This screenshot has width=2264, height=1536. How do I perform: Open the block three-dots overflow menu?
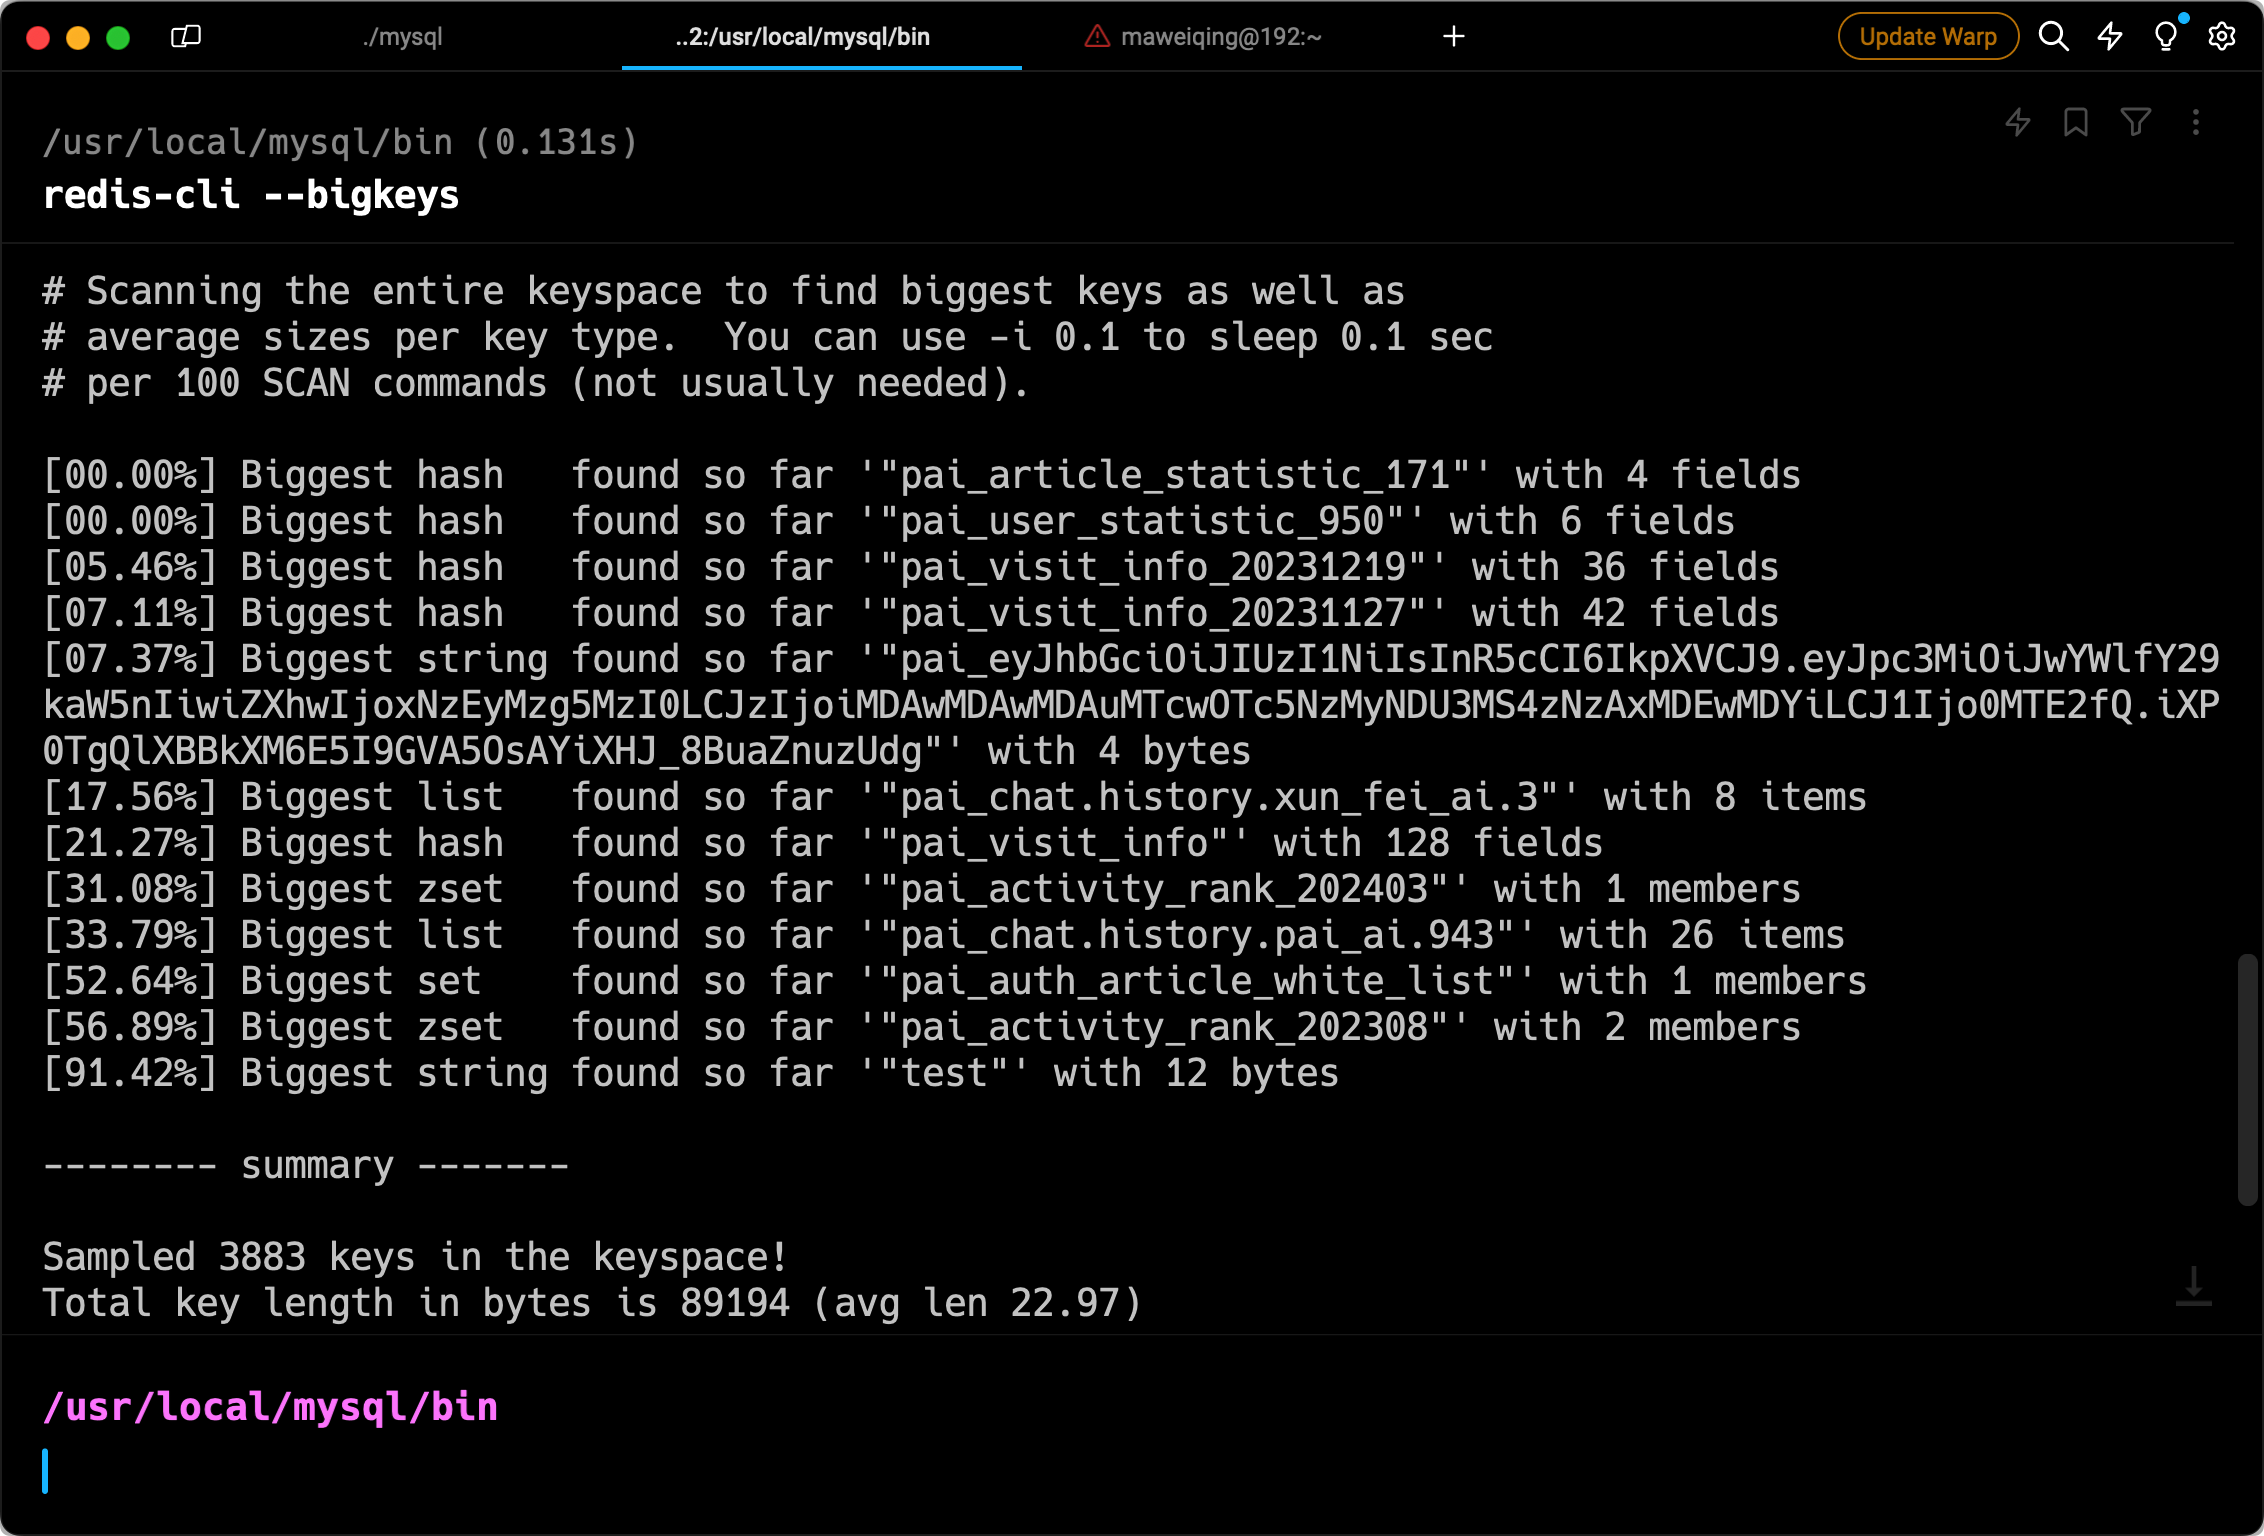tap(2196, 122)
